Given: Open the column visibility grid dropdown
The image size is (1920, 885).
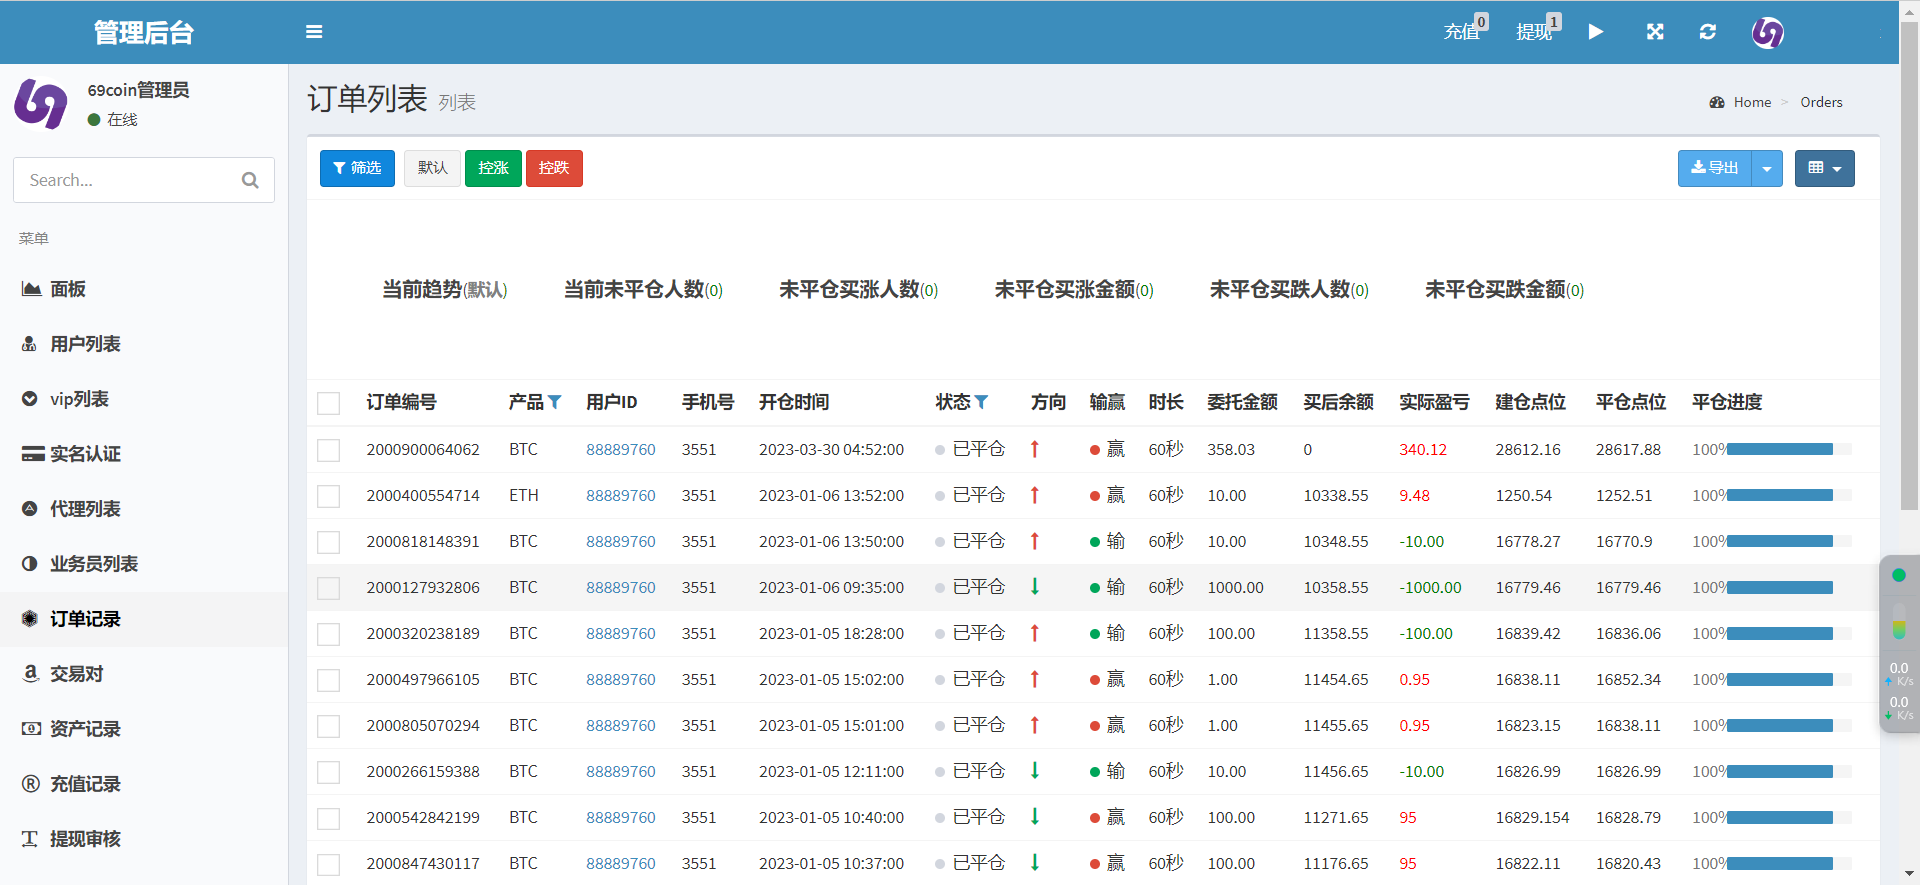Looking at the screenshot, I should coord(1824,168).
